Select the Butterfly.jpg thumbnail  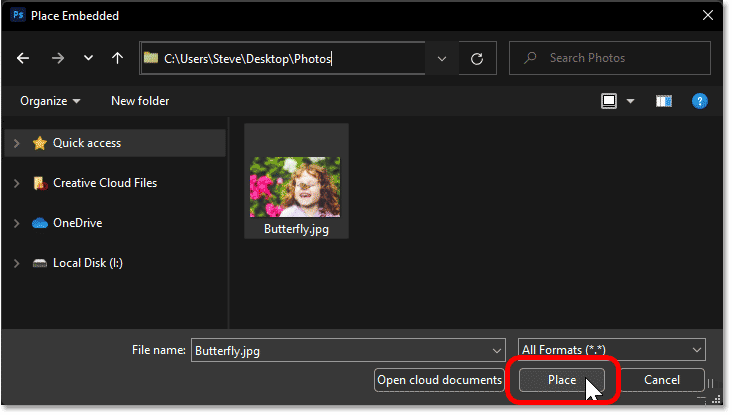coord(295,187)
